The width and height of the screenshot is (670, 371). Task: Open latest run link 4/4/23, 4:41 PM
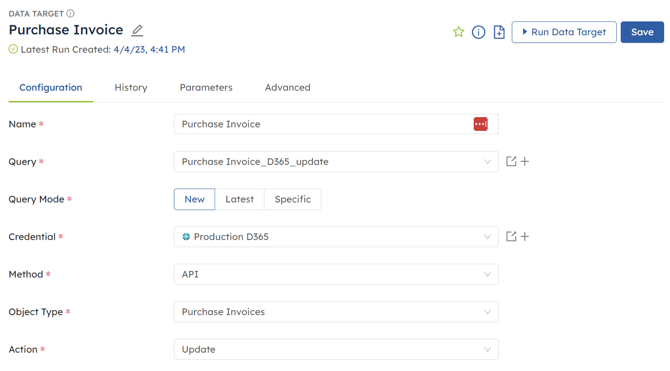(x=149, y=50)
